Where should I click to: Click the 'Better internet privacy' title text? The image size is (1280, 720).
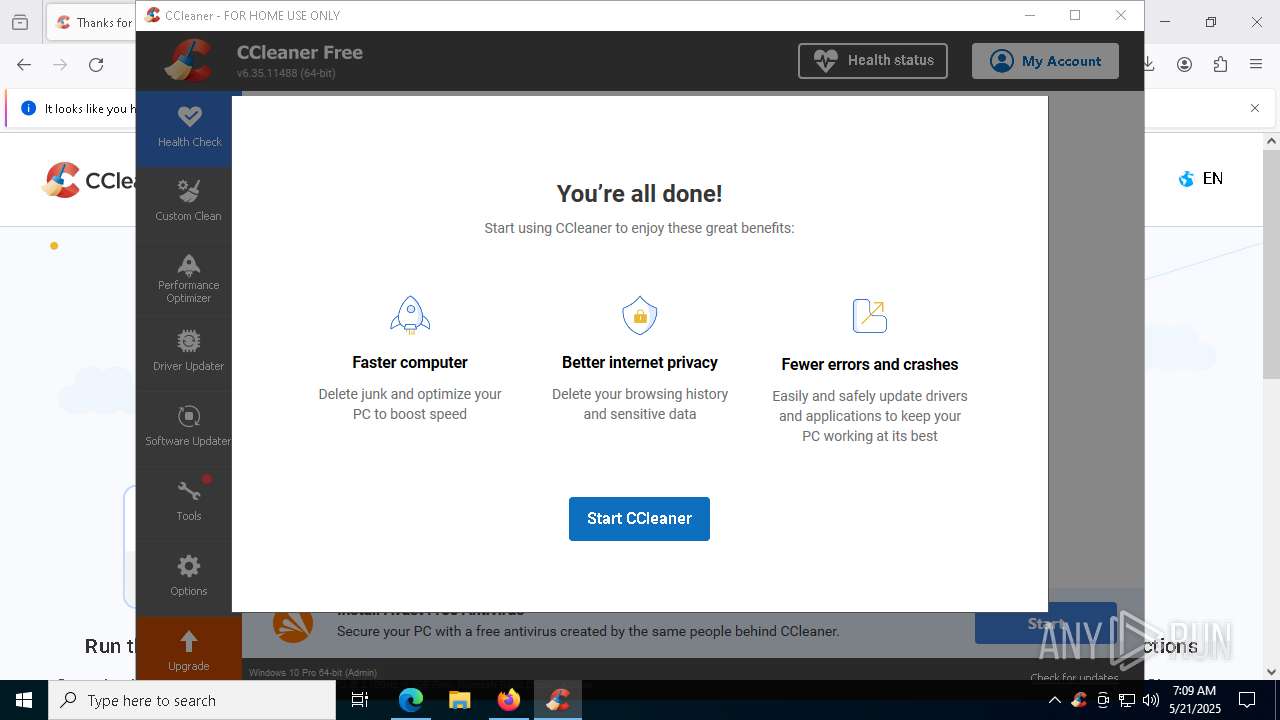pyautogui.click(x=640, y=362)
